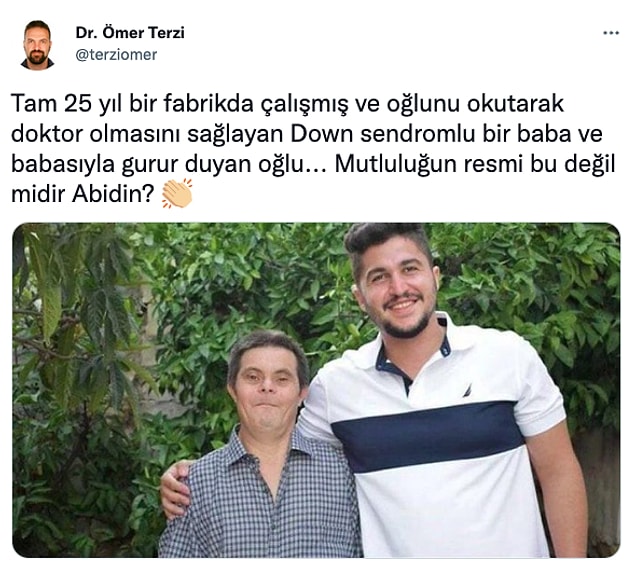635x570 pixels.
Task: Open the tweet's three-dot more options menu
Action: point(611,33)
